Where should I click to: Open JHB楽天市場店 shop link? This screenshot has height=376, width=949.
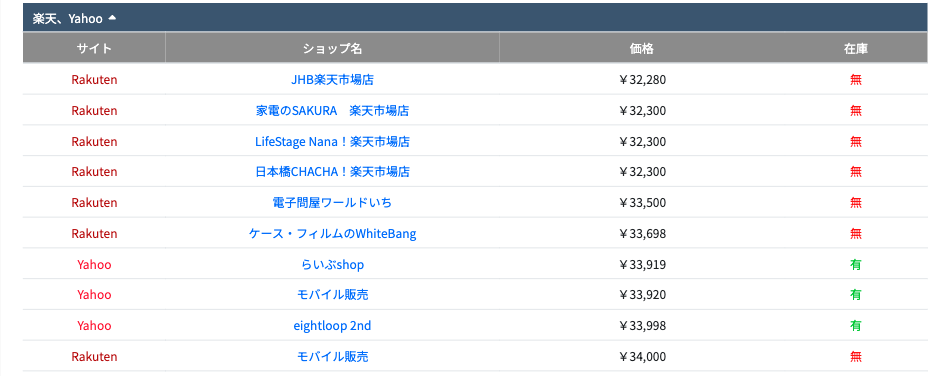tap(332, 80)
